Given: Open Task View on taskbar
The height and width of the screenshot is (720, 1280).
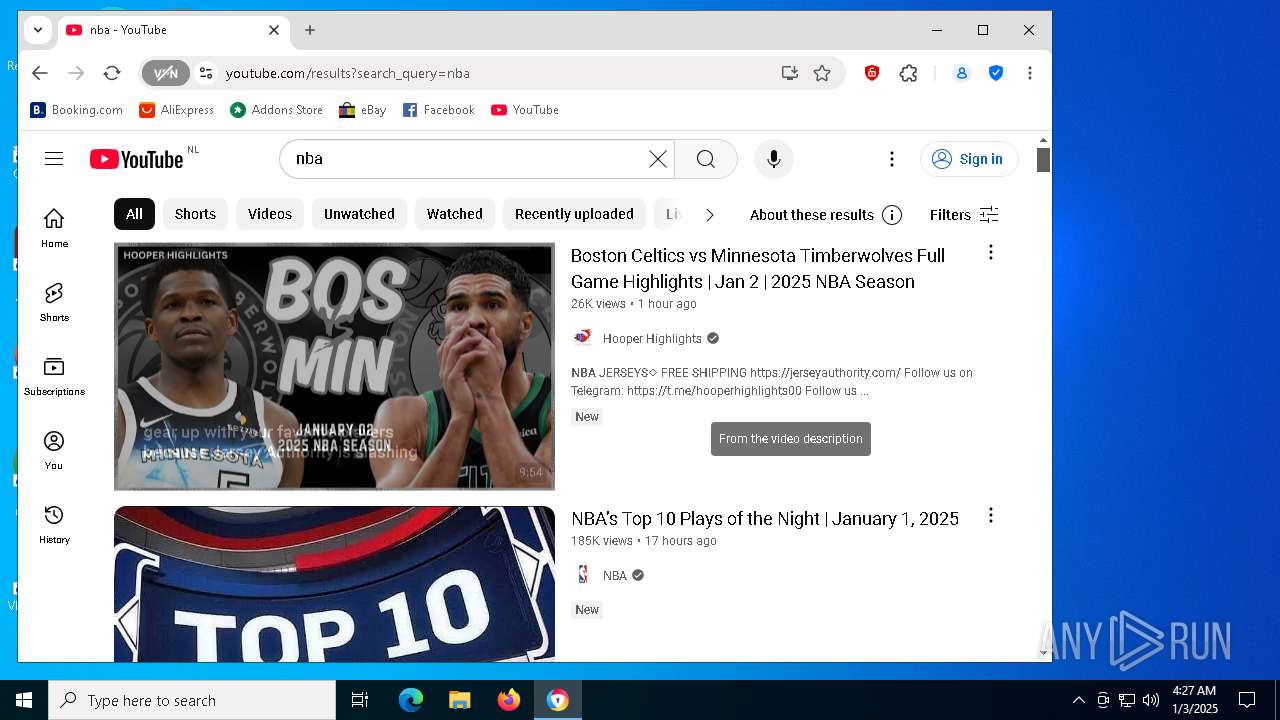Looking at the screenshot, I should pyautogui.click(x=360, y=700).
